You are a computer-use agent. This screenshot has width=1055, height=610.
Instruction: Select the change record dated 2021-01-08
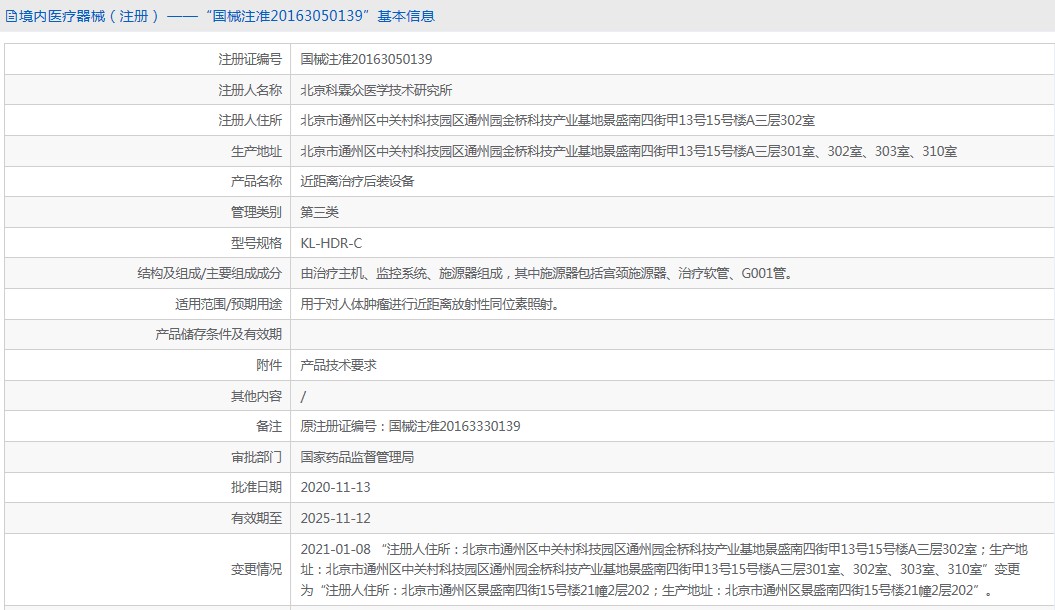tap(663, 570)
